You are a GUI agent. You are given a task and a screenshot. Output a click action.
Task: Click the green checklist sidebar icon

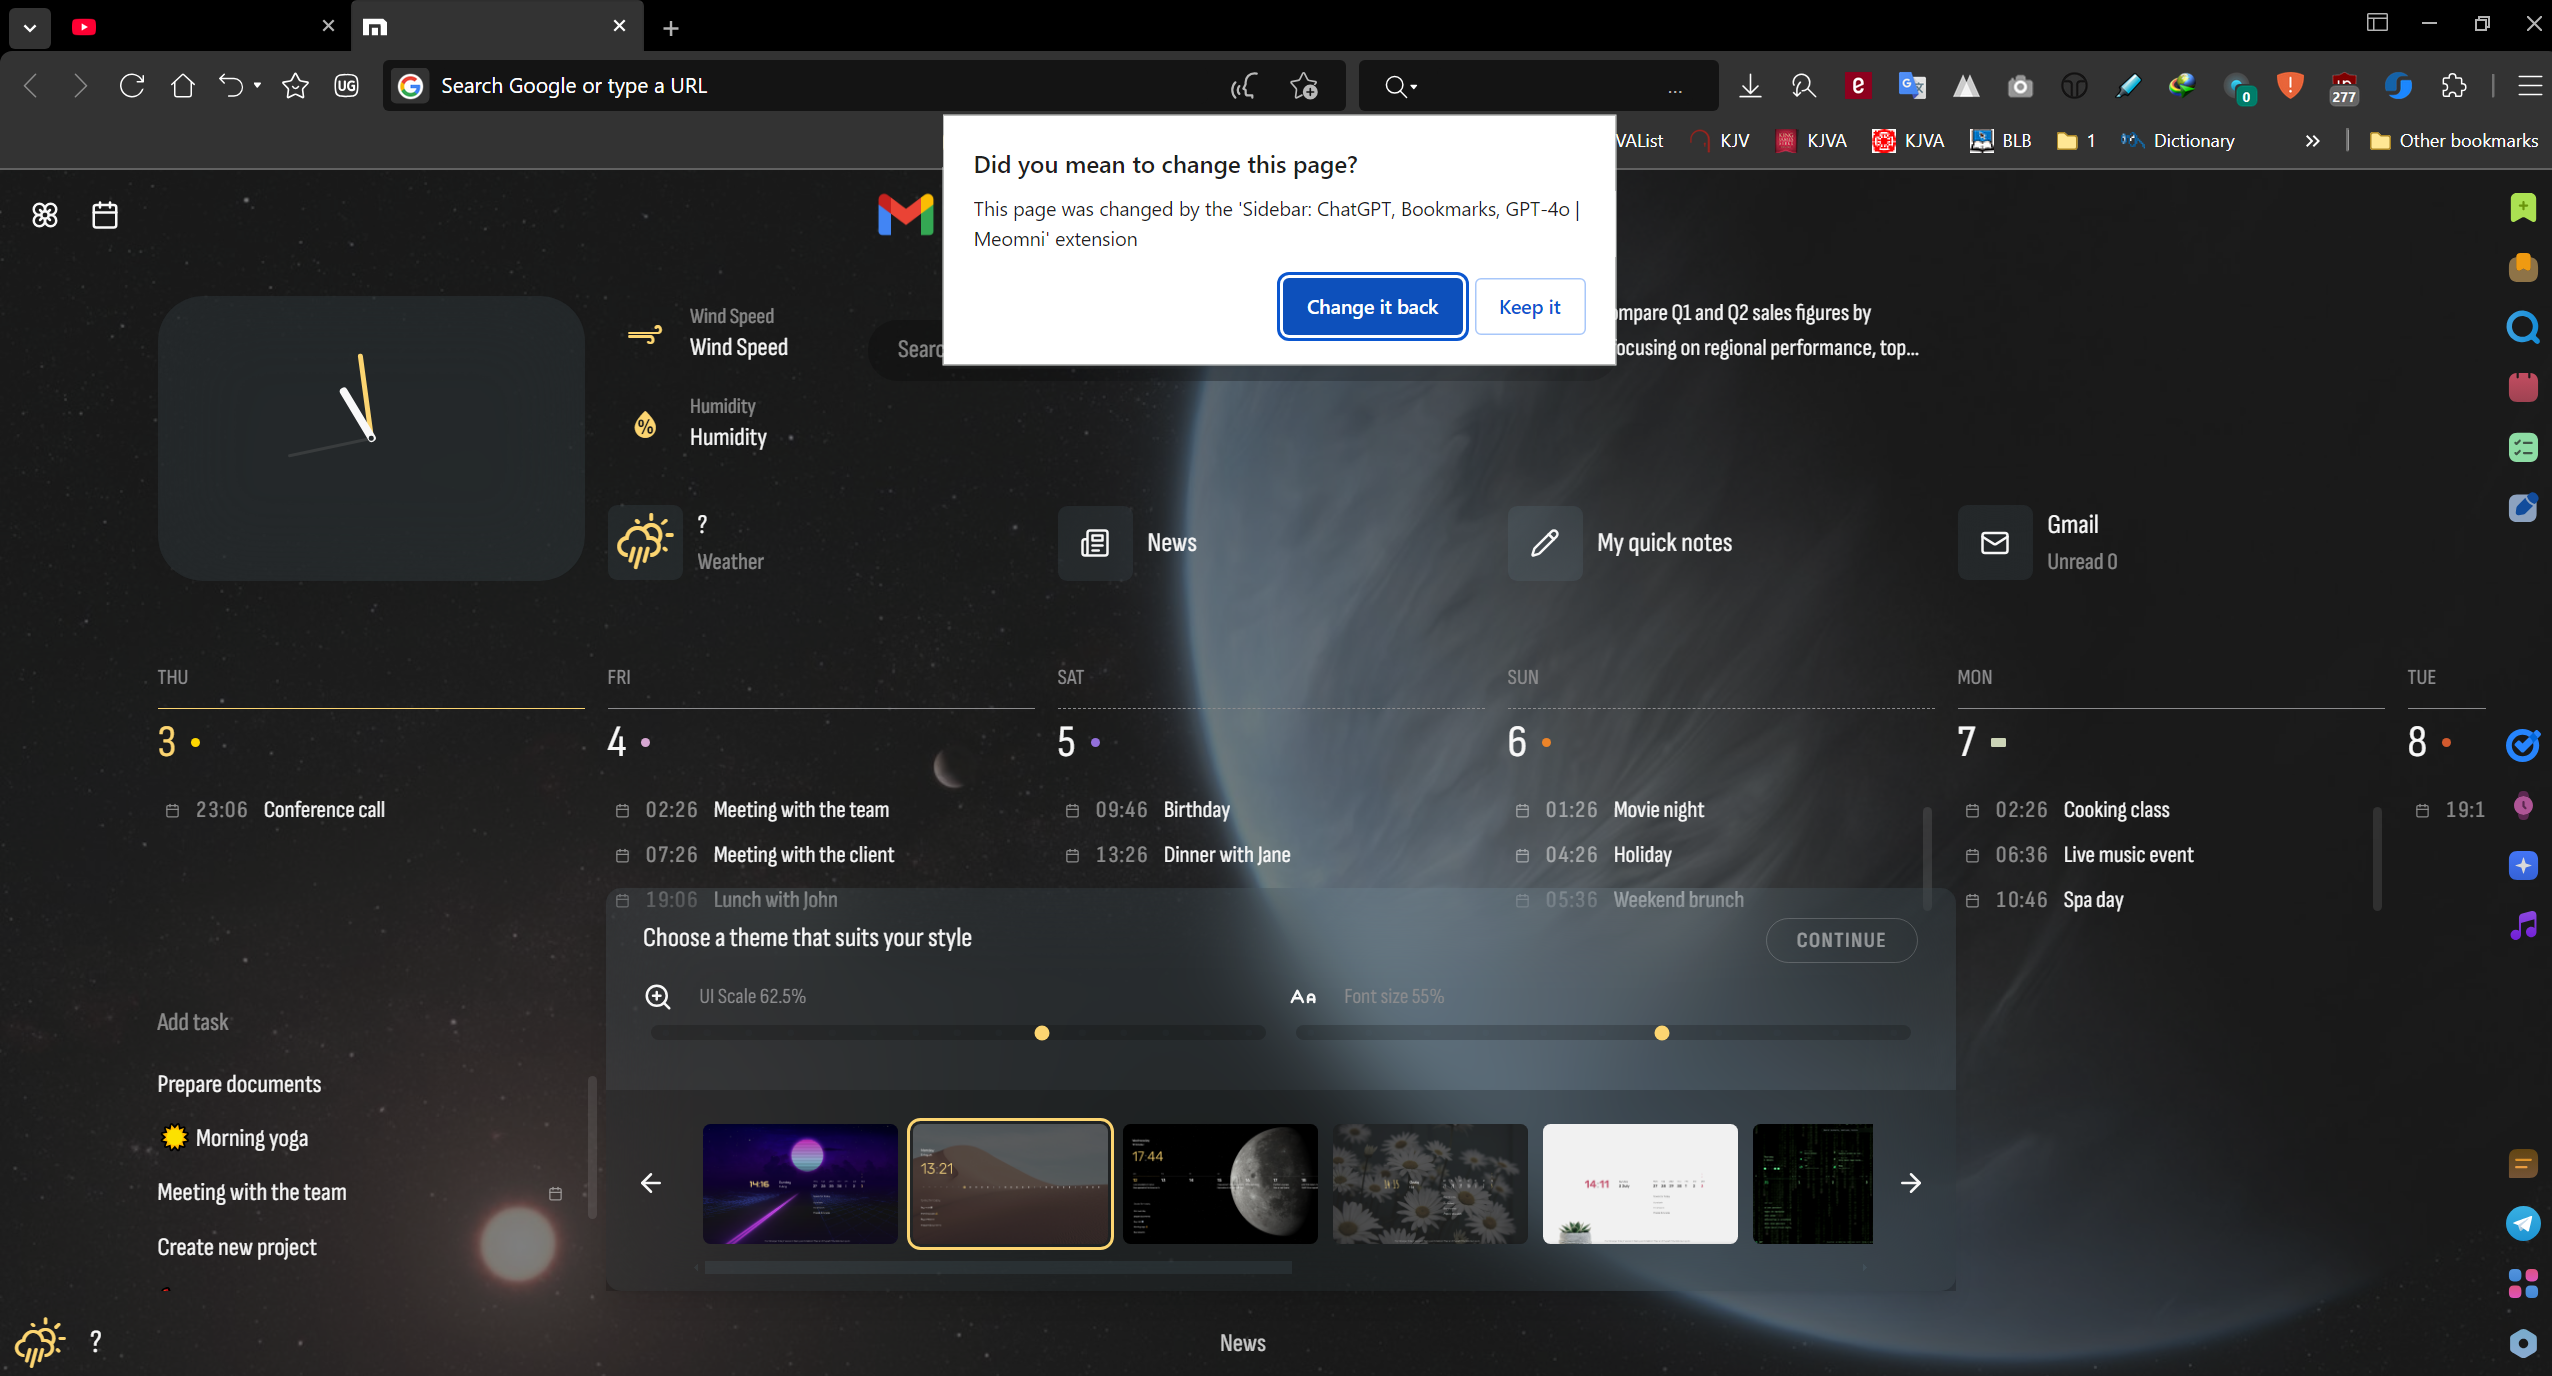2523,447
